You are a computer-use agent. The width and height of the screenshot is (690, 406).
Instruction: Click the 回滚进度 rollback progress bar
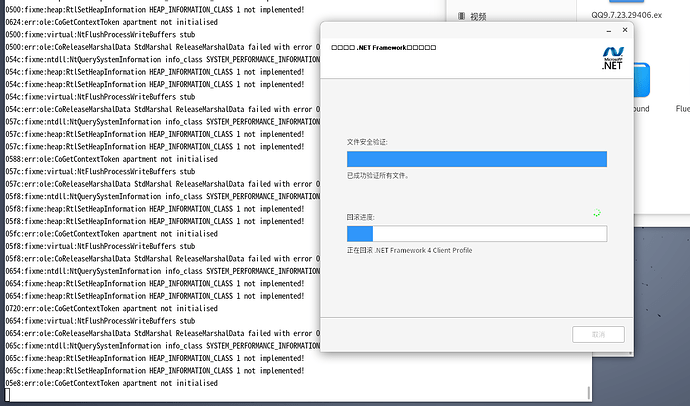[x=477, y=234]
